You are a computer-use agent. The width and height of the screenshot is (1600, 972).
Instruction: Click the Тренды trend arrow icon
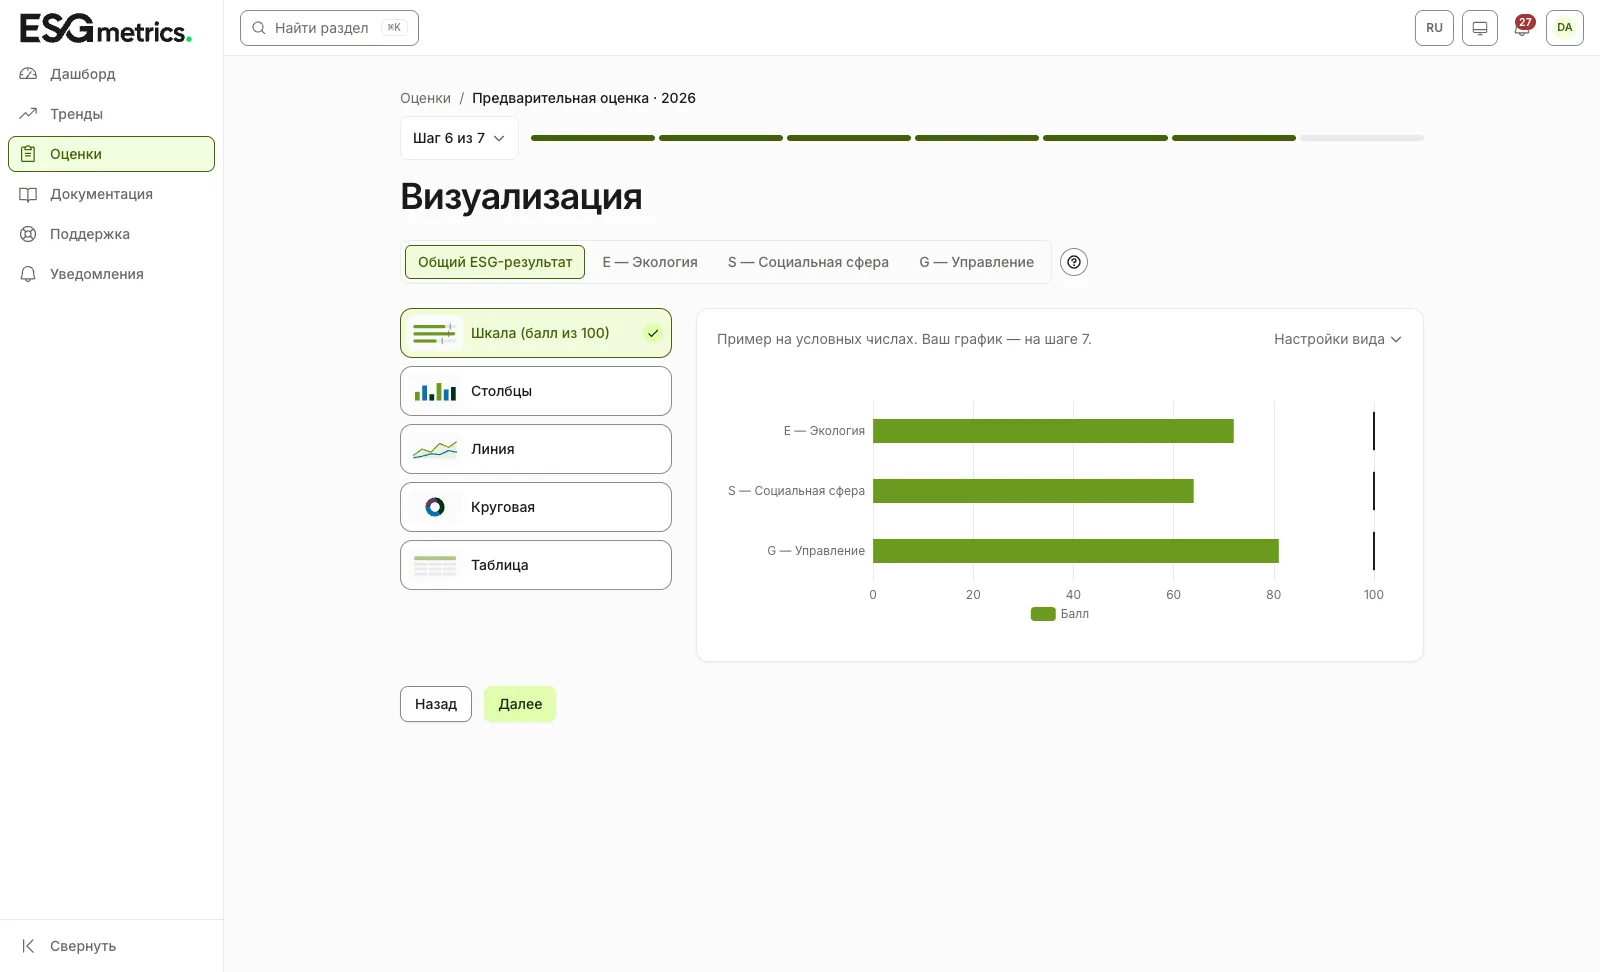coord(28,114)
